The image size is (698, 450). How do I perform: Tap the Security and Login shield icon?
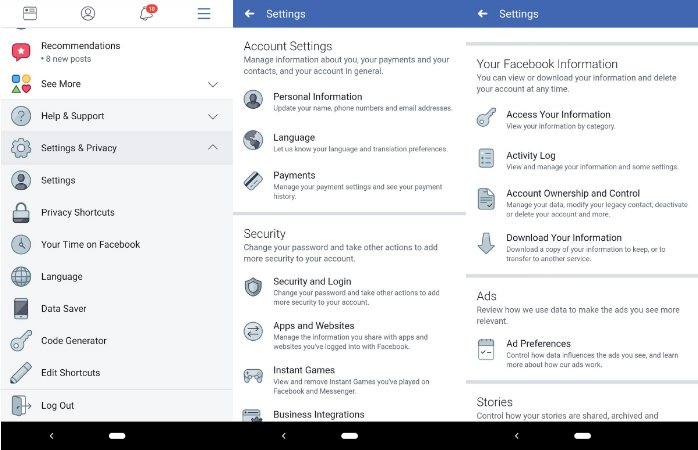point(253,287)
